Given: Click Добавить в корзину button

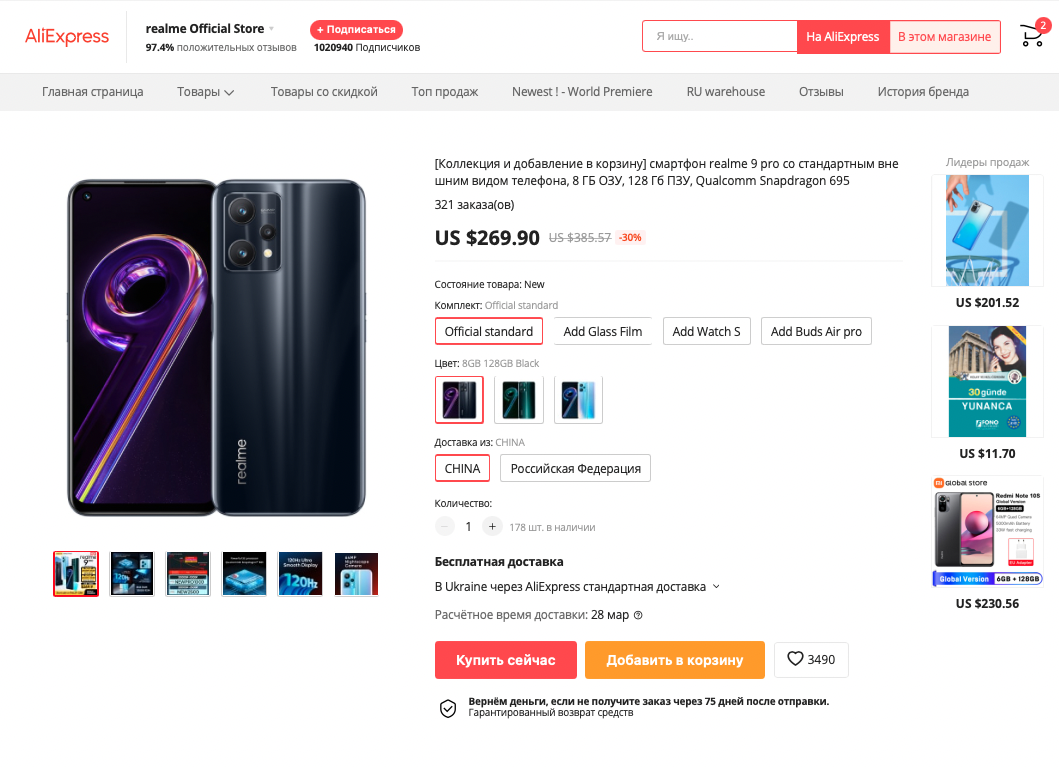Looking at the screenshot, I should (x=675, y=660).
